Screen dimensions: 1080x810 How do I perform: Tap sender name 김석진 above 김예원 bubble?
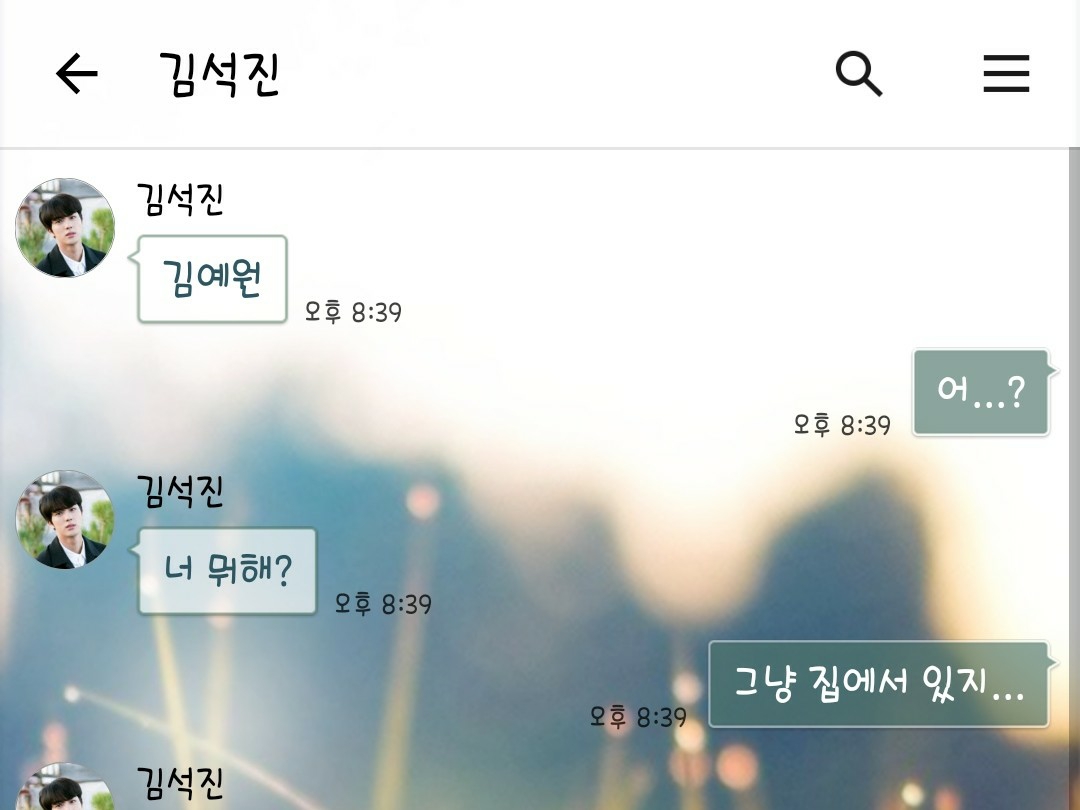tap(180, 199)
